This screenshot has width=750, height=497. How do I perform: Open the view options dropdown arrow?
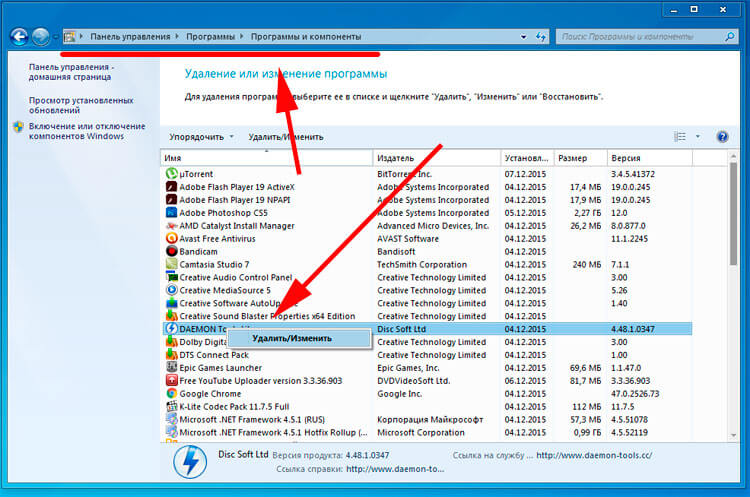(697, 137)
